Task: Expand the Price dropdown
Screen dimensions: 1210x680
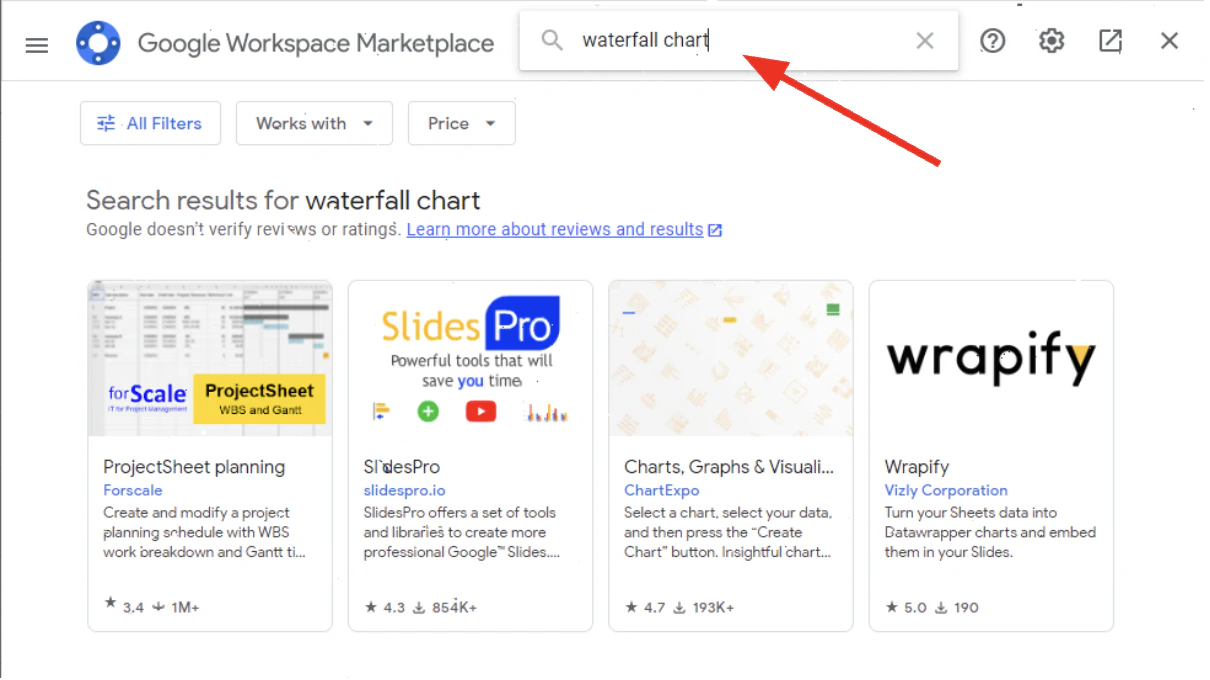Action: (462, 123)
